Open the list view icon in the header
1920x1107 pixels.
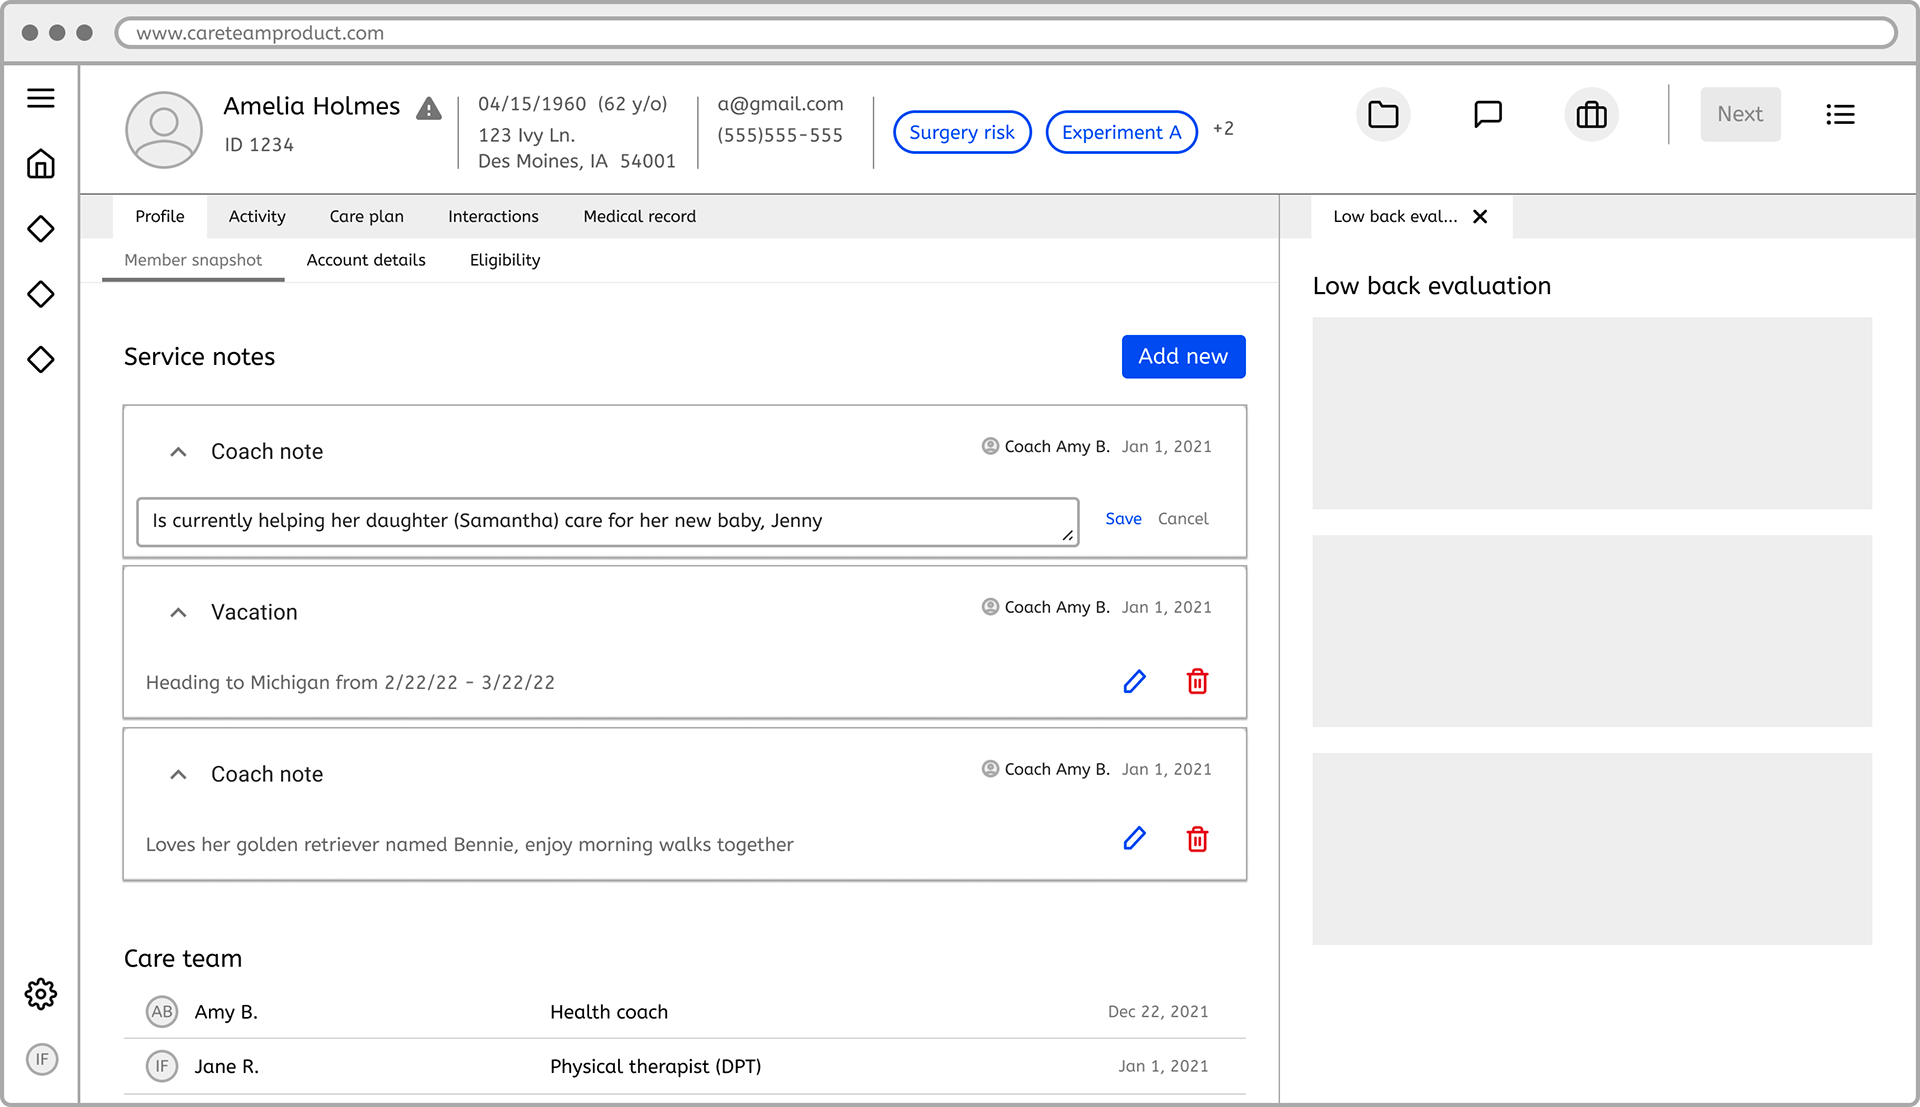pos(1840,114)
